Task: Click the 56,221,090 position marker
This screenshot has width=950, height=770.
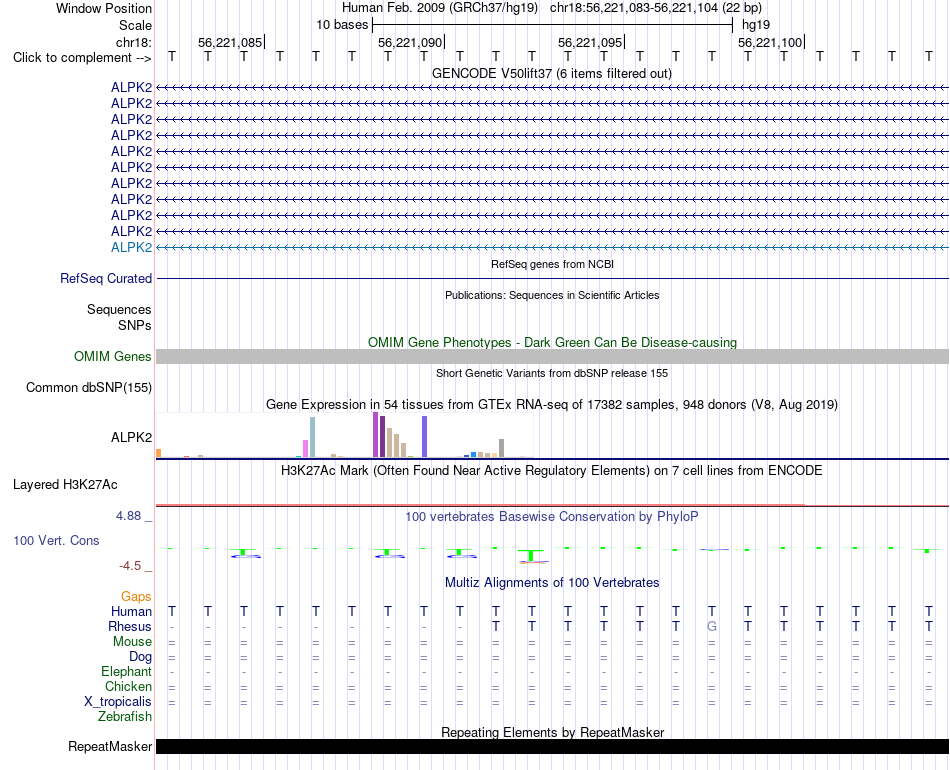Action: click(x=410, y=42)
